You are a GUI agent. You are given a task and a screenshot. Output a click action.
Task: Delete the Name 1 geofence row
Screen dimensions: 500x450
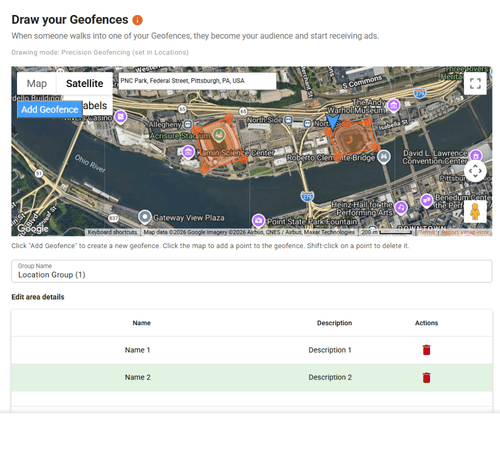[x=426, y=350]
